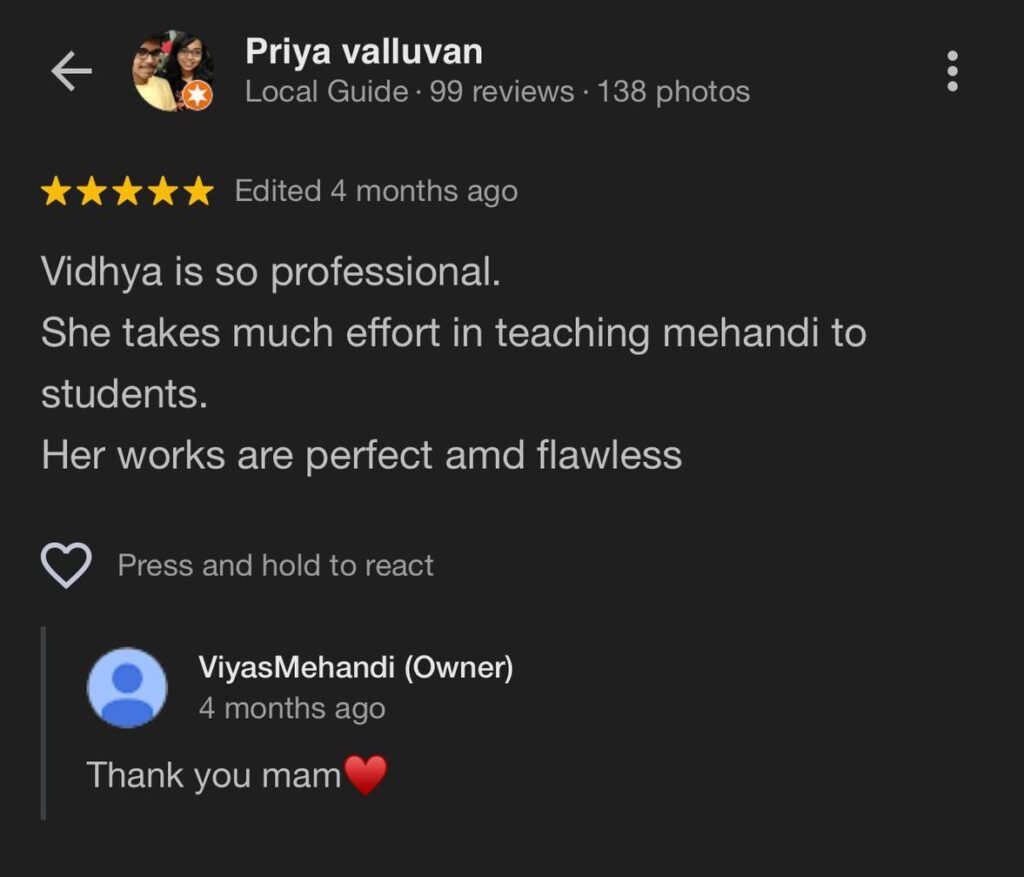Go back using the left arrow
Viewport: 1024px width, 877px height.
[x=71, y=72]
